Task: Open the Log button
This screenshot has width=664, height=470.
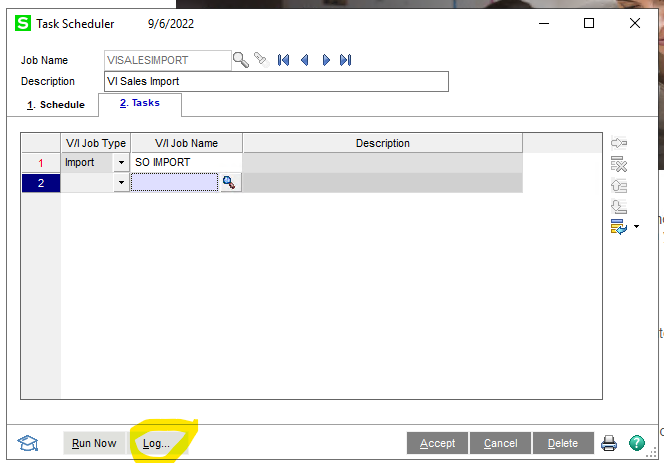Action: 156,443
